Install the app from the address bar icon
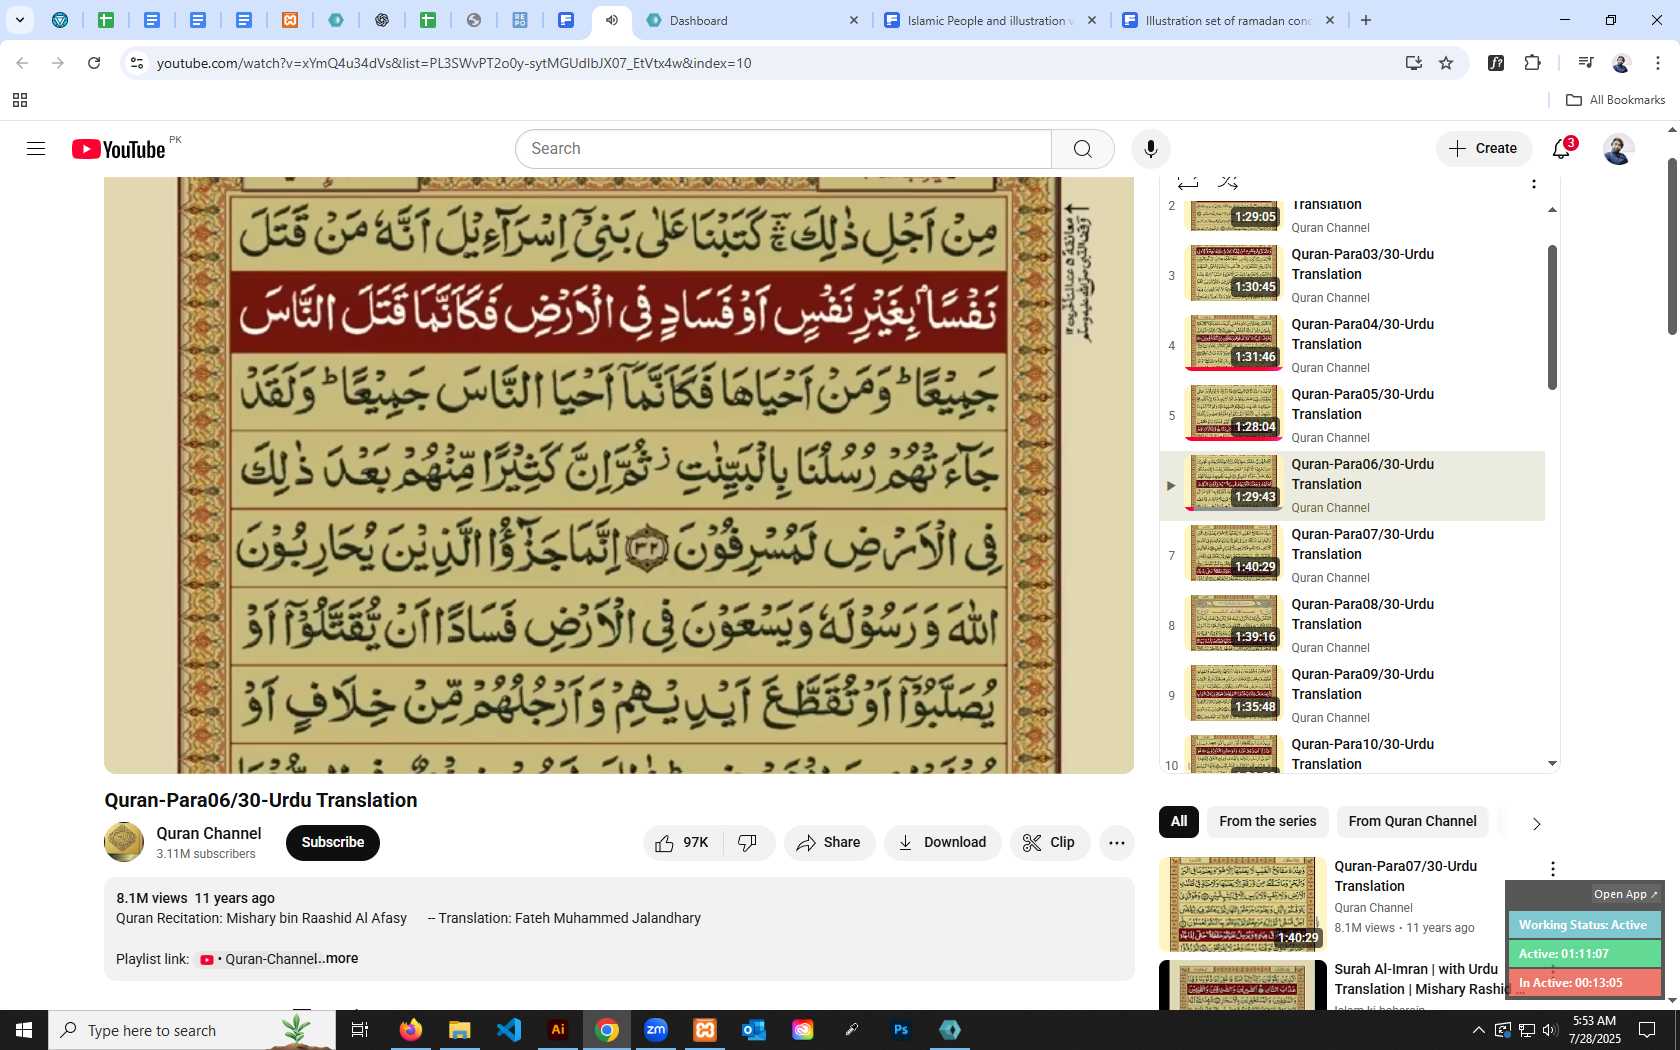1680x1050 pixels. 1413,63
